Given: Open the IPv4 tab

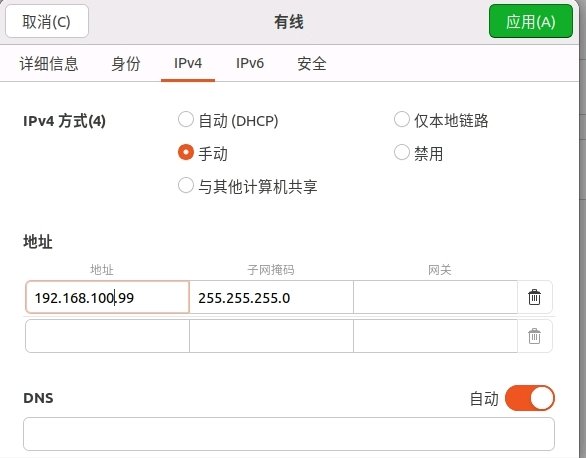Looking at the screenshot, I should coord(188,63).
